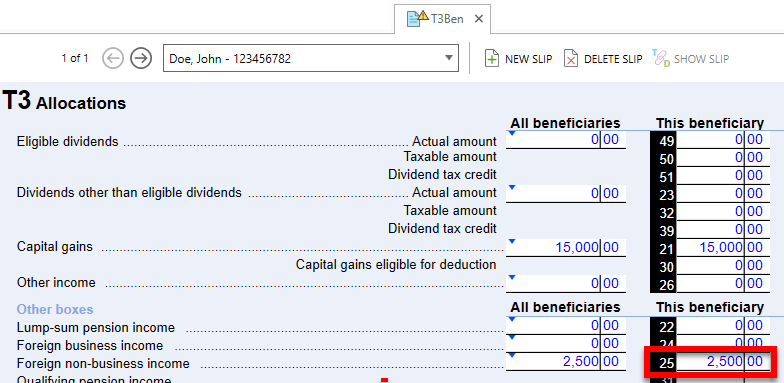
Task: Click the SHOW SLIP button
Action: click(x=690, y=59)
